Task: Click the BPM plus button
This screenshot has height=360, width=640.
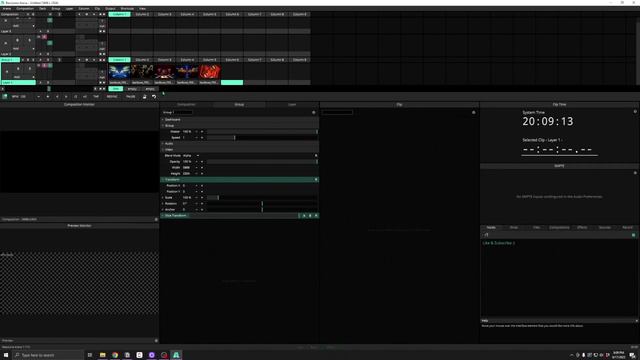Action: [x=48, y=97]
